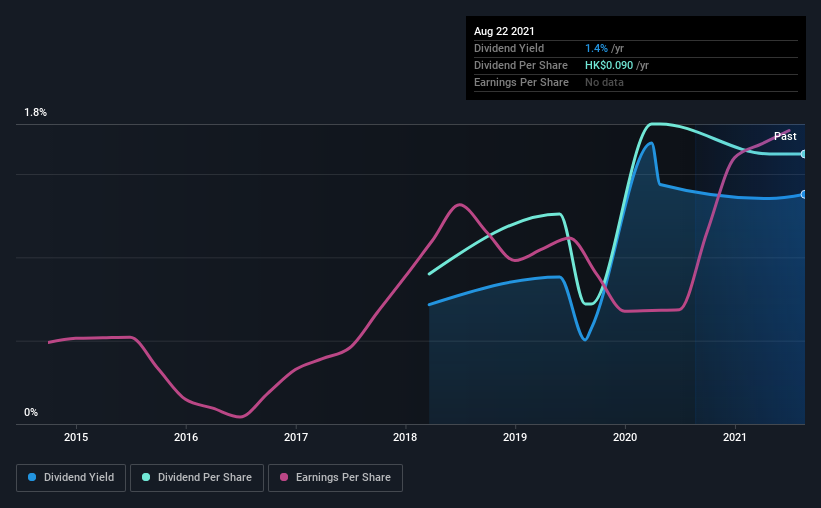Select the Dividend Yield endpoint marker
This screenshot has height=508, width=821.
coord(804,194)
